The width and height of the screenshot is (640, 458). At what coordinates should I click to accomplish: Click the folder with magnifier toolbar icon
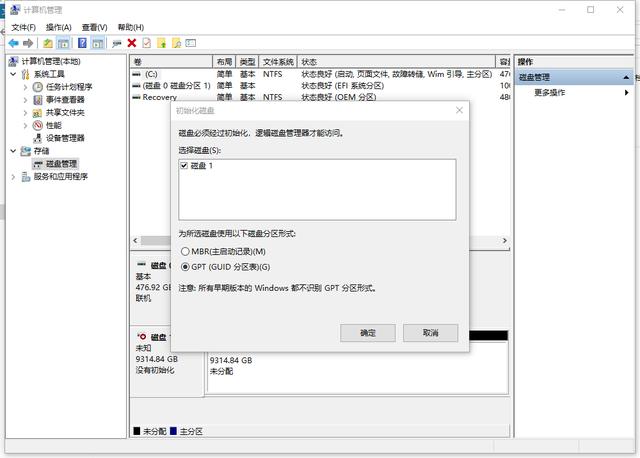176,43
